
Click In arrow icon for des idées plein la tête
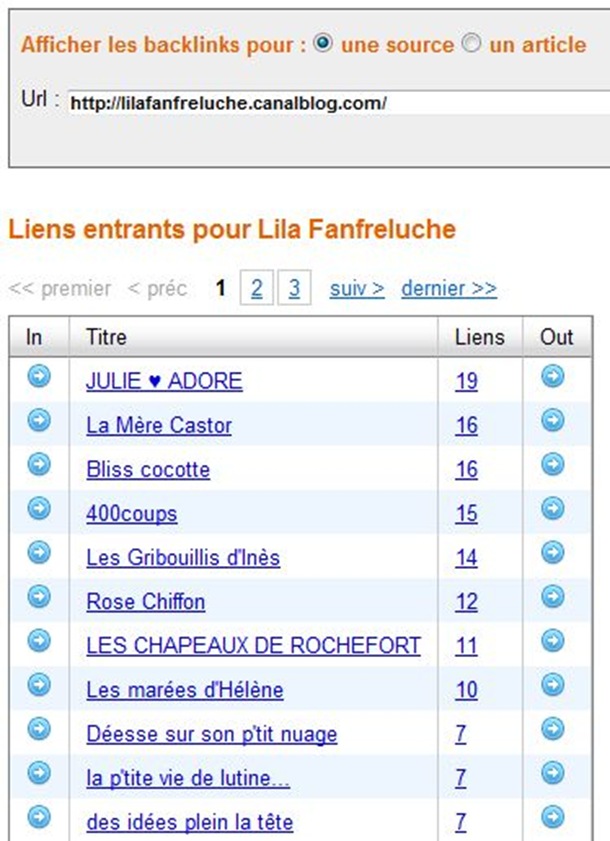[39, 817]
